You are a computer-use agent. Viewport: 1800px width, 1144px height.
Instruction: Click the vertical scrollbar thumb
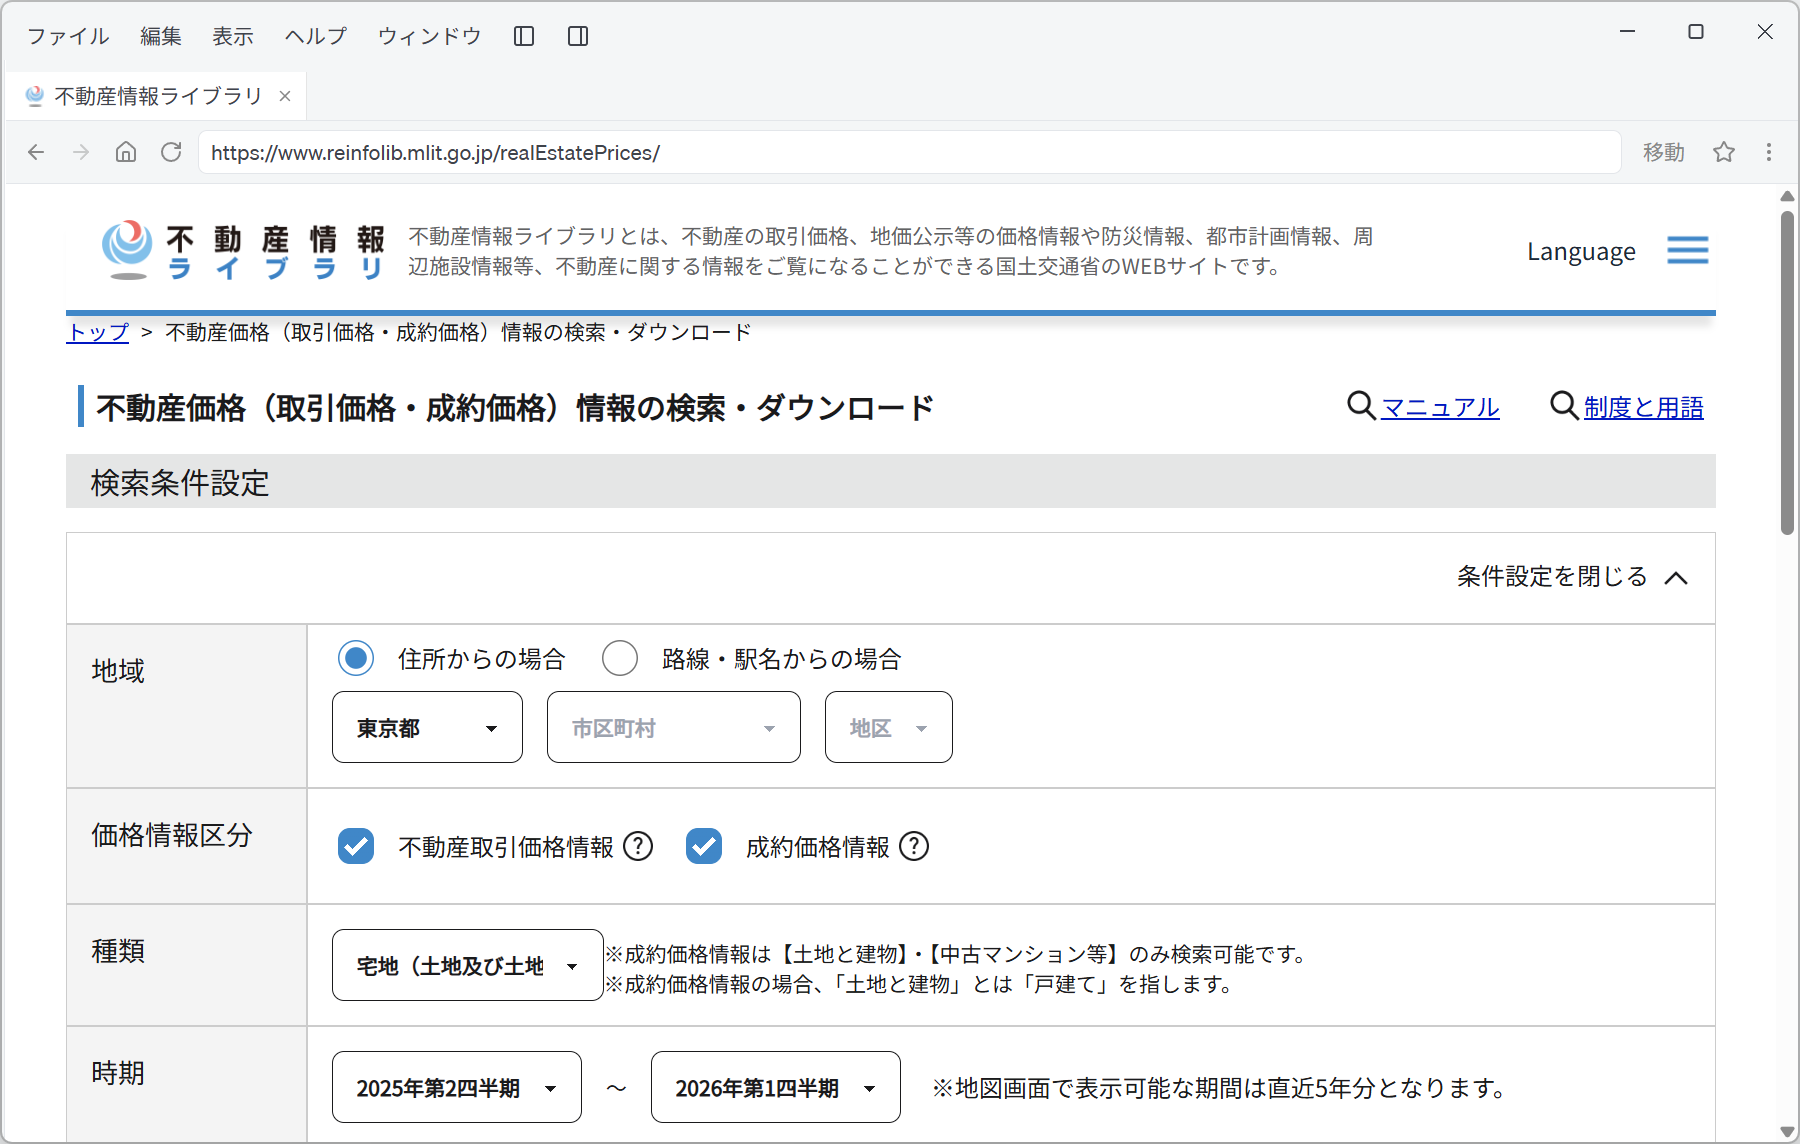(1787, 372)
